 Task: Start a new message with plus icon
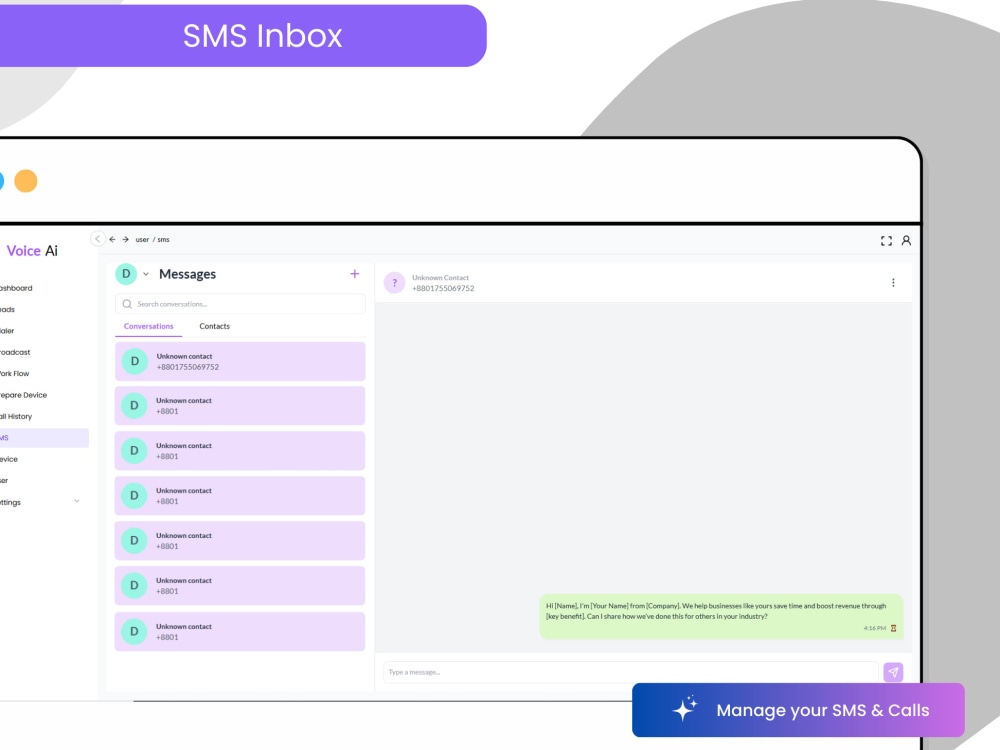pyautogui.click(x=355, y=274)
